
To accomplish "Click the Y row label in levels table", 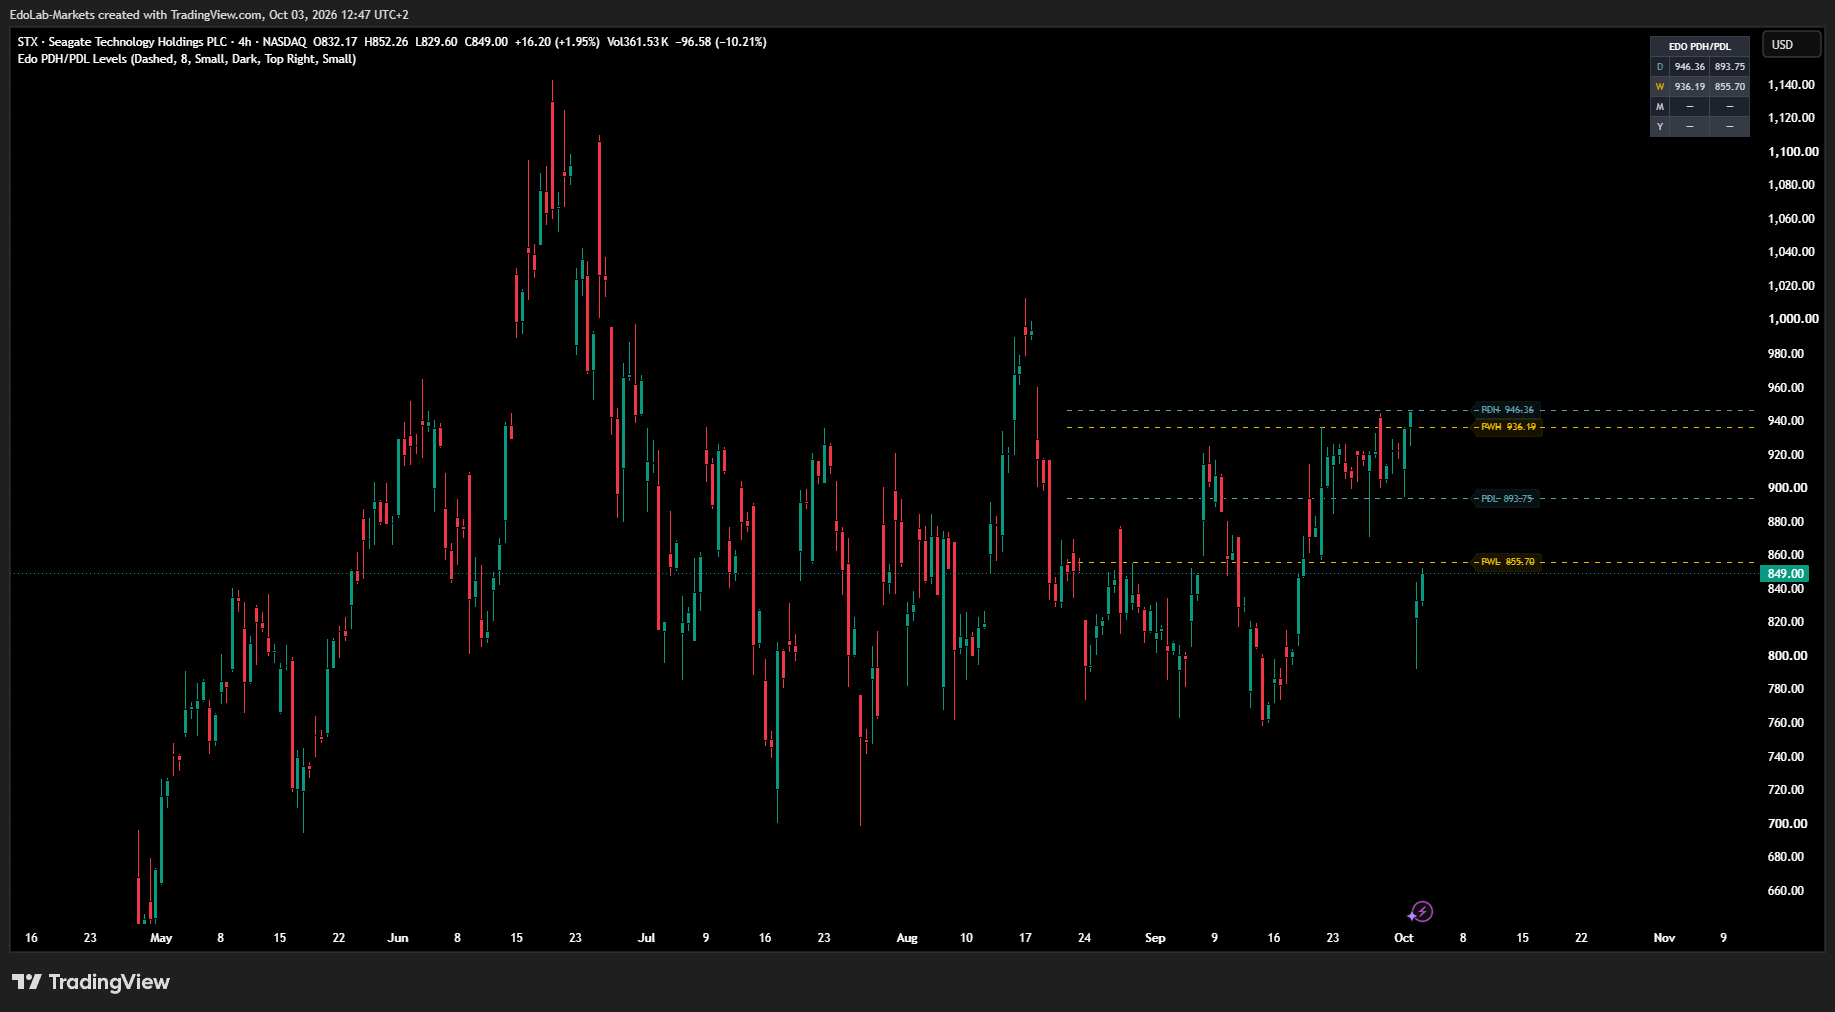I will coord(1660,127).
